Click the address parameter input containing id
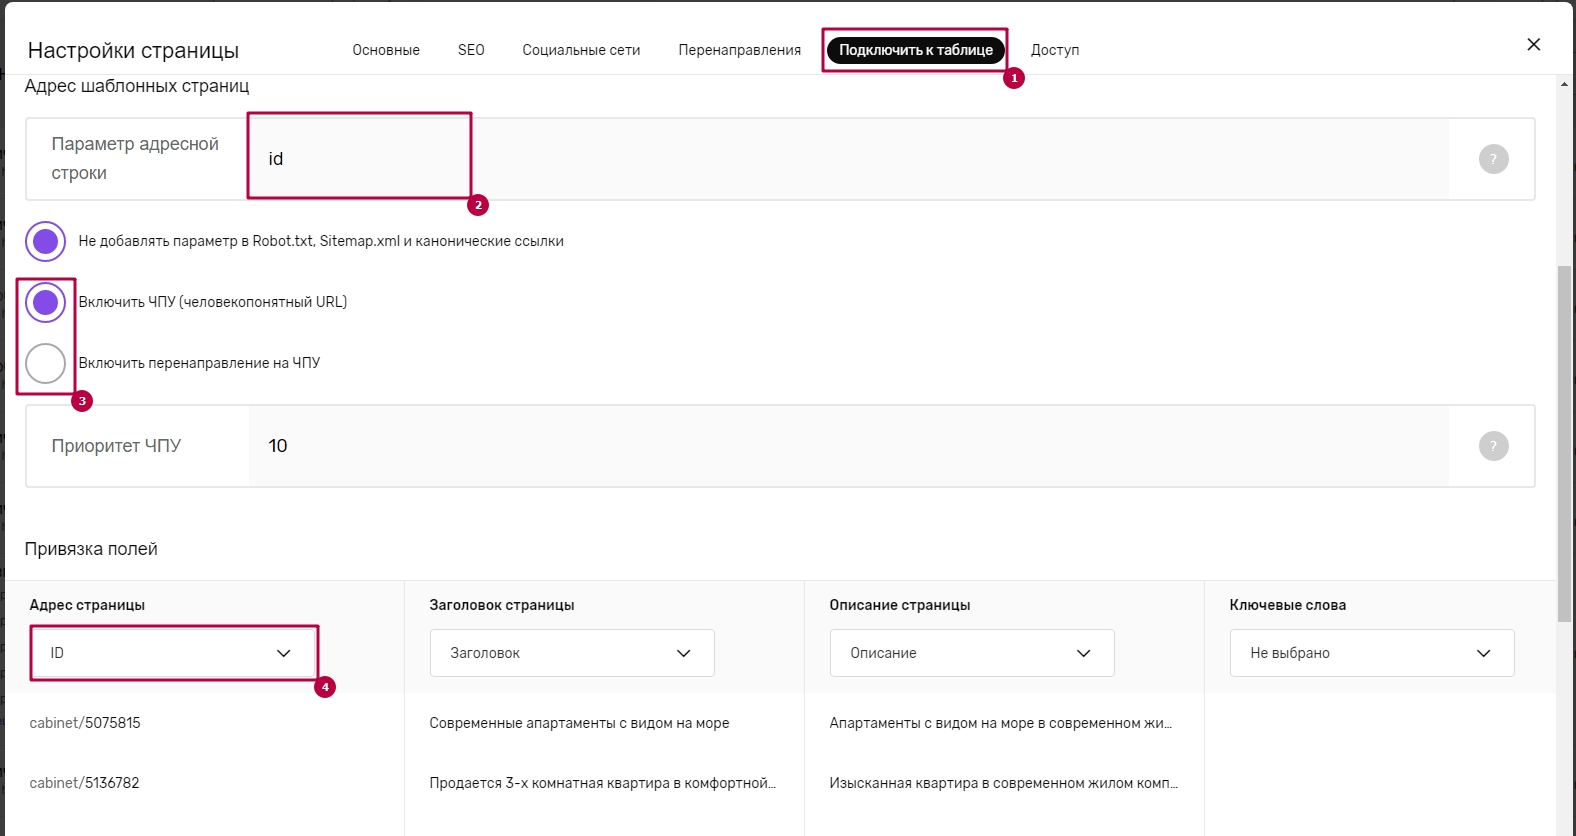Image resolution: width=1576 pixels, height=836 pixels. pyautogui.click(x=848, y=159)
